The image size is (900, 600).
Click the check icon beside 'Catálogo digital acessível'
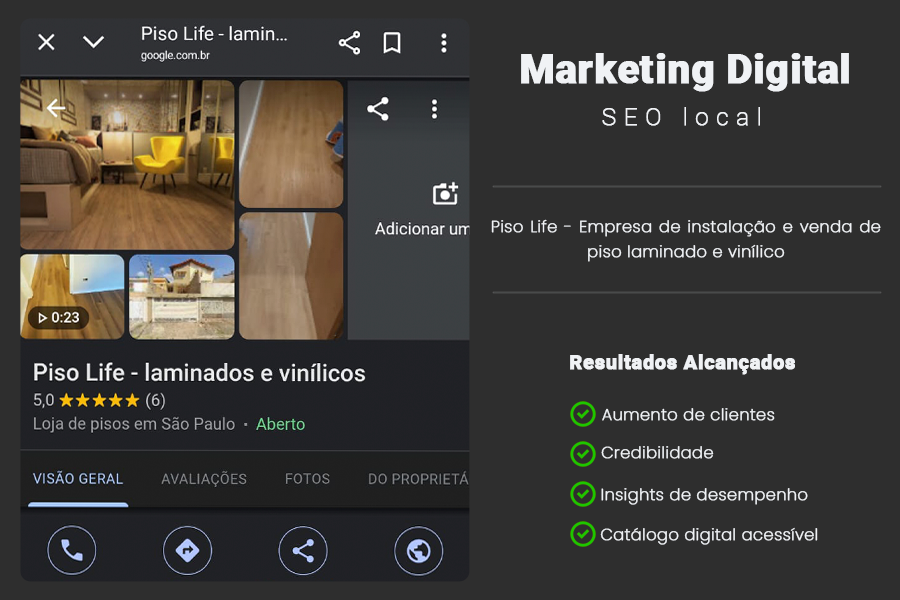[x=583, y=534]
